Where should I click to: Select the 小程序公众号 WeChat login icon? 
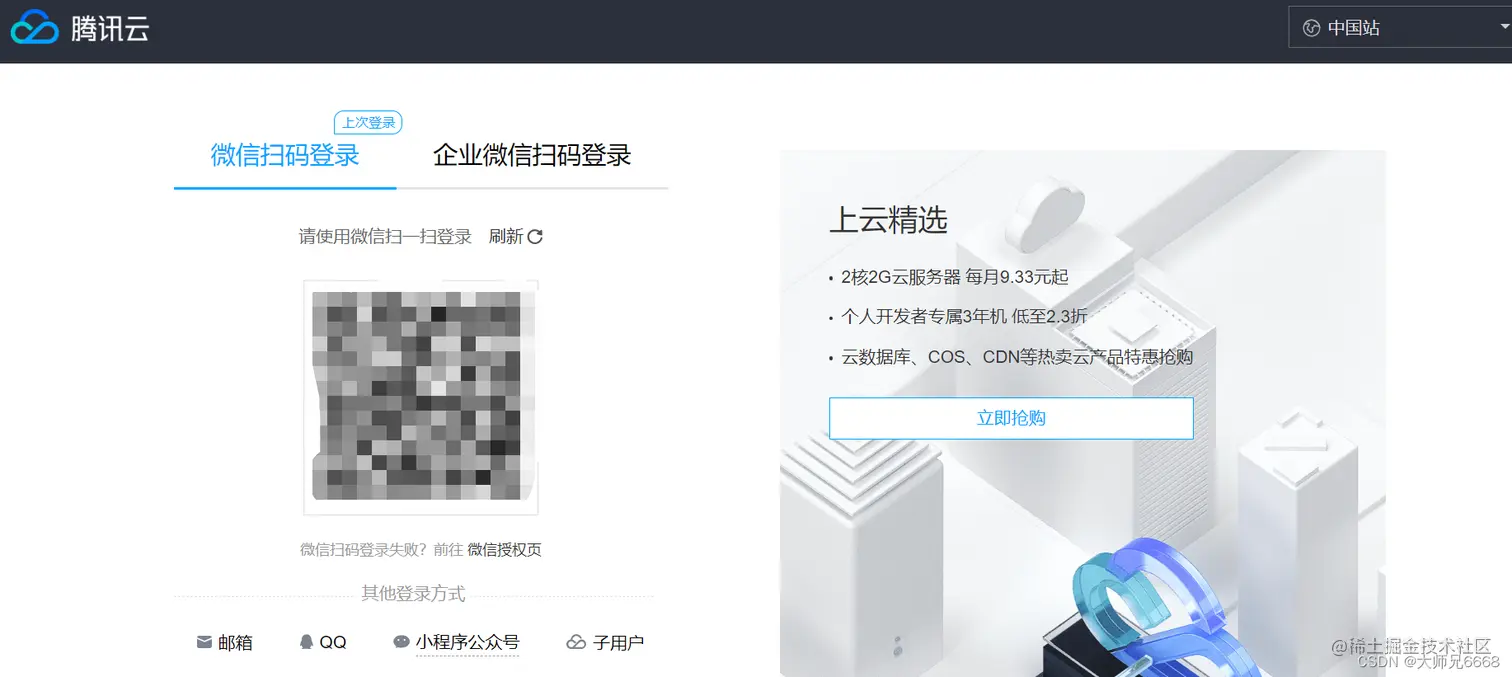click(400, 641)
